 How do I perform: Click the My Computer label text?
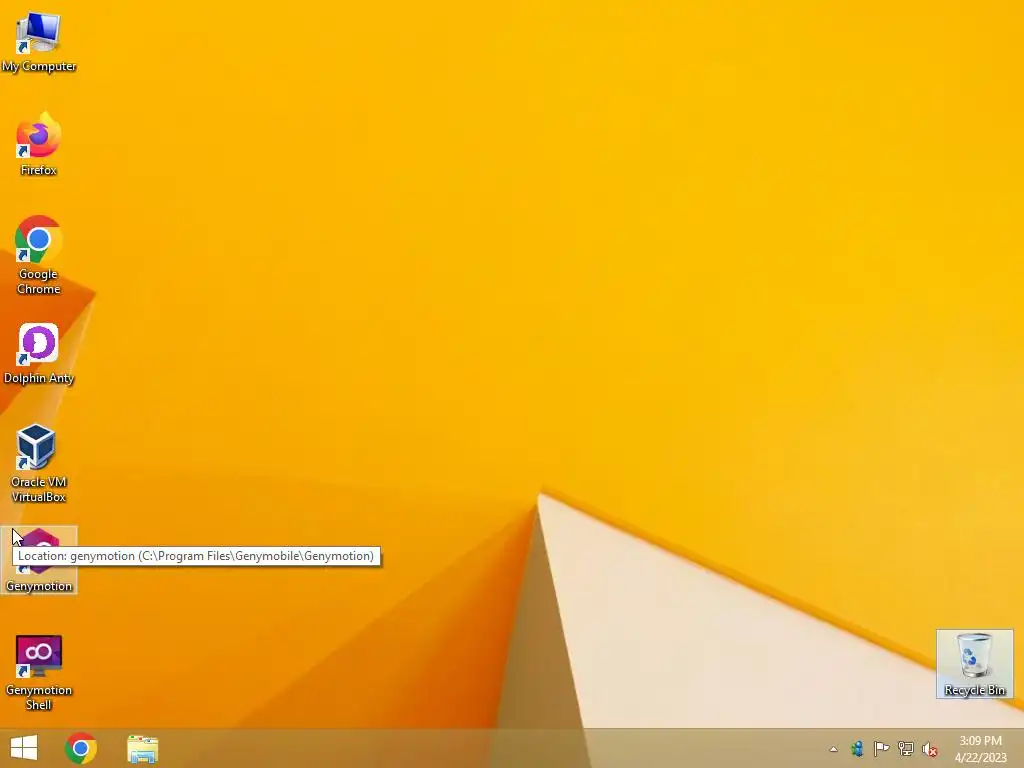point(39,66)
